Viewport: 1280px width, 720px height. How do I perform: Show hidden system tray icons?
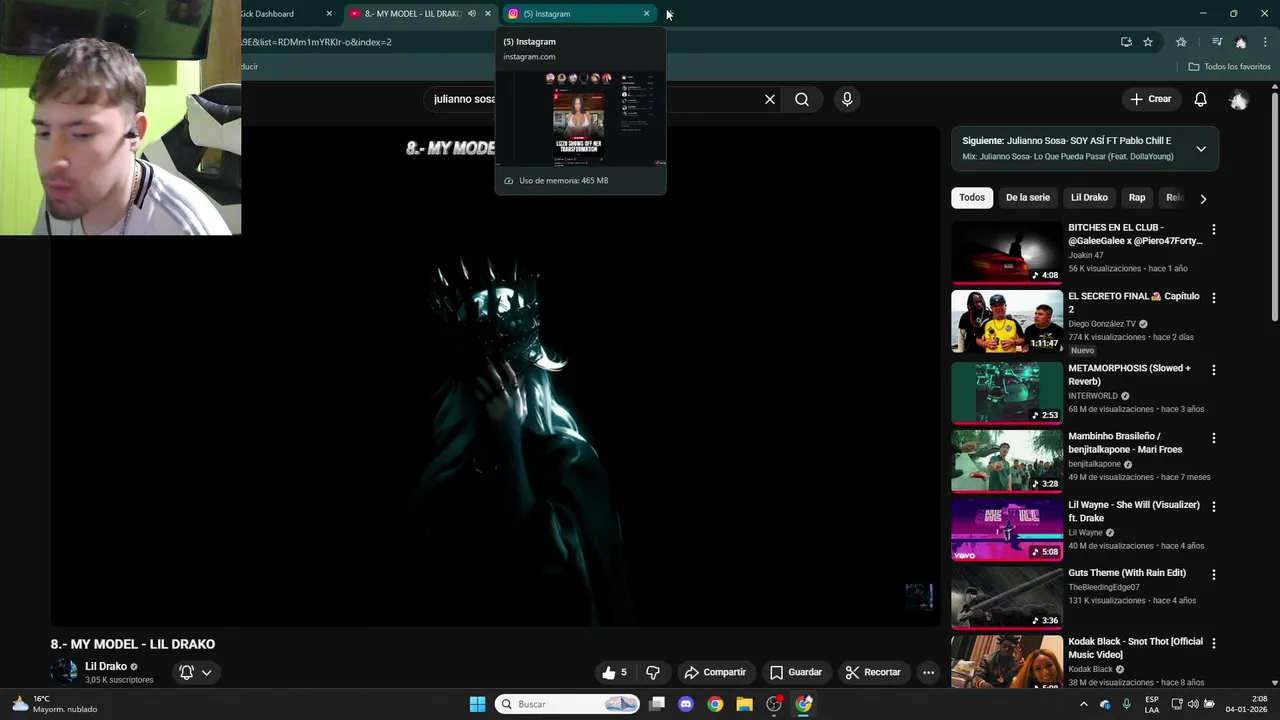[1083, 704]
